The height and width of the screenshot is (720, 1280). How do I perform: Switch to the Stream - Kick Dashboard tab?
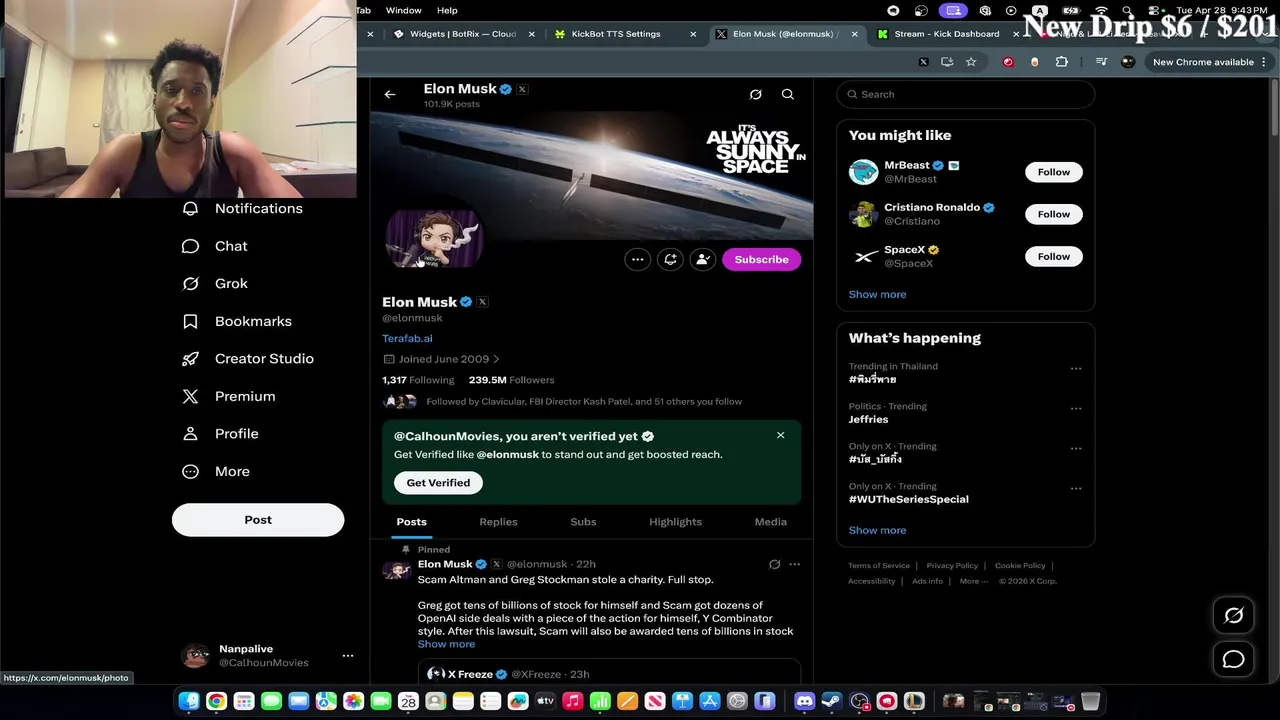[946, 34]
